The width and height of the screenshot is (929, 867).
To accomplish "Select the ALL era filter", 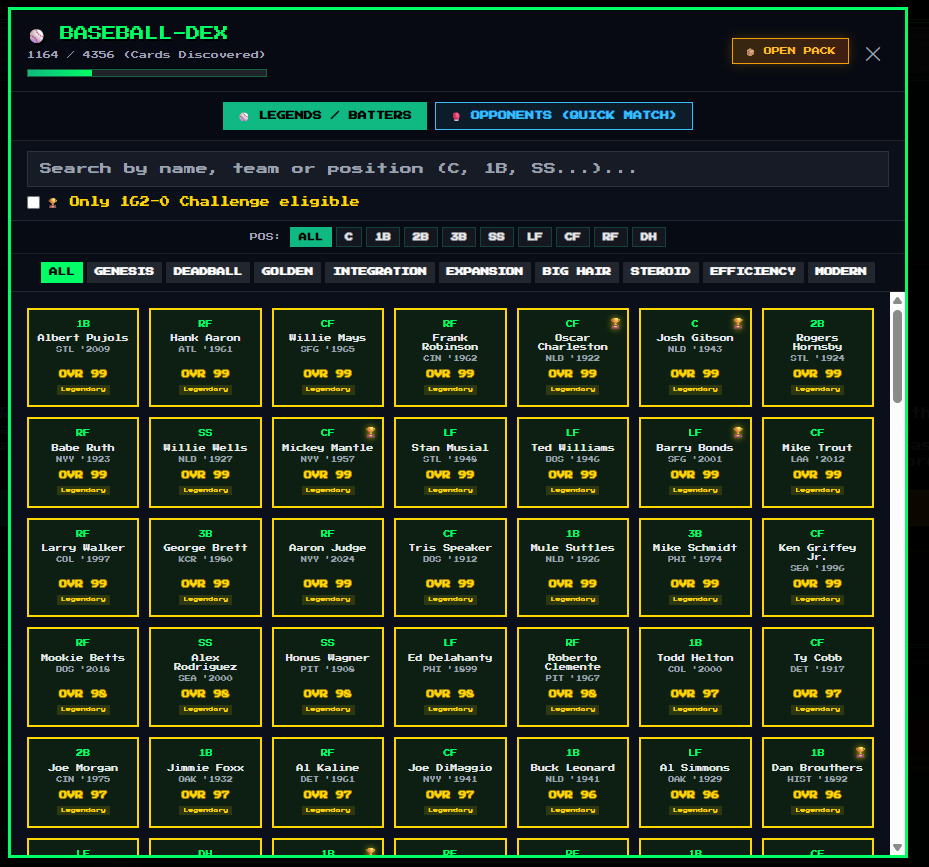I will click(62, 272).
